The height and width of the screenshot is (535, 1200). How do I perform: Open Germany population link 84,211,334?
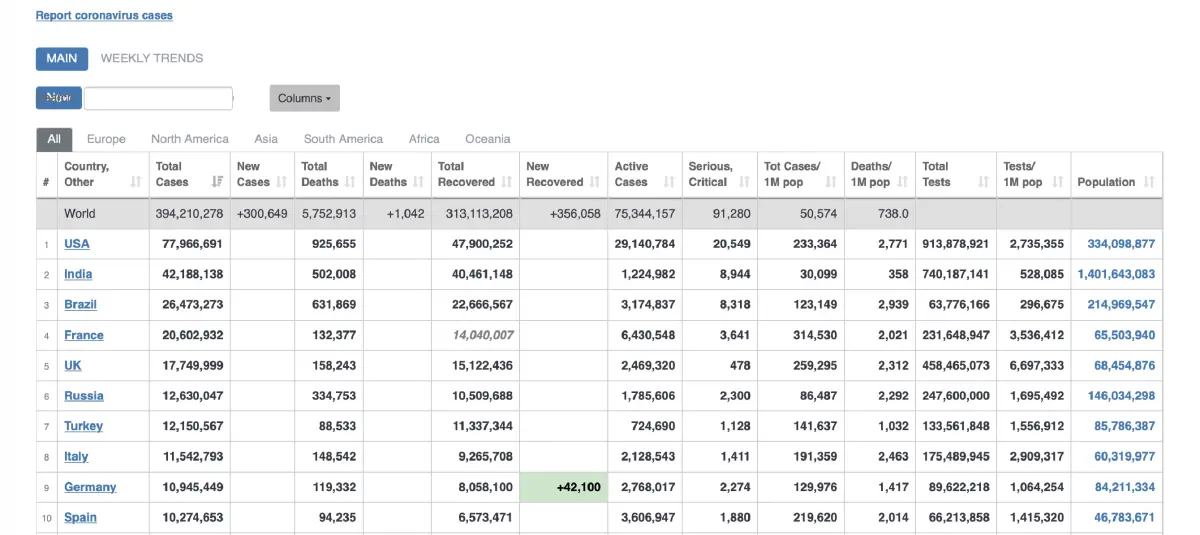[x=1125, y=487]
